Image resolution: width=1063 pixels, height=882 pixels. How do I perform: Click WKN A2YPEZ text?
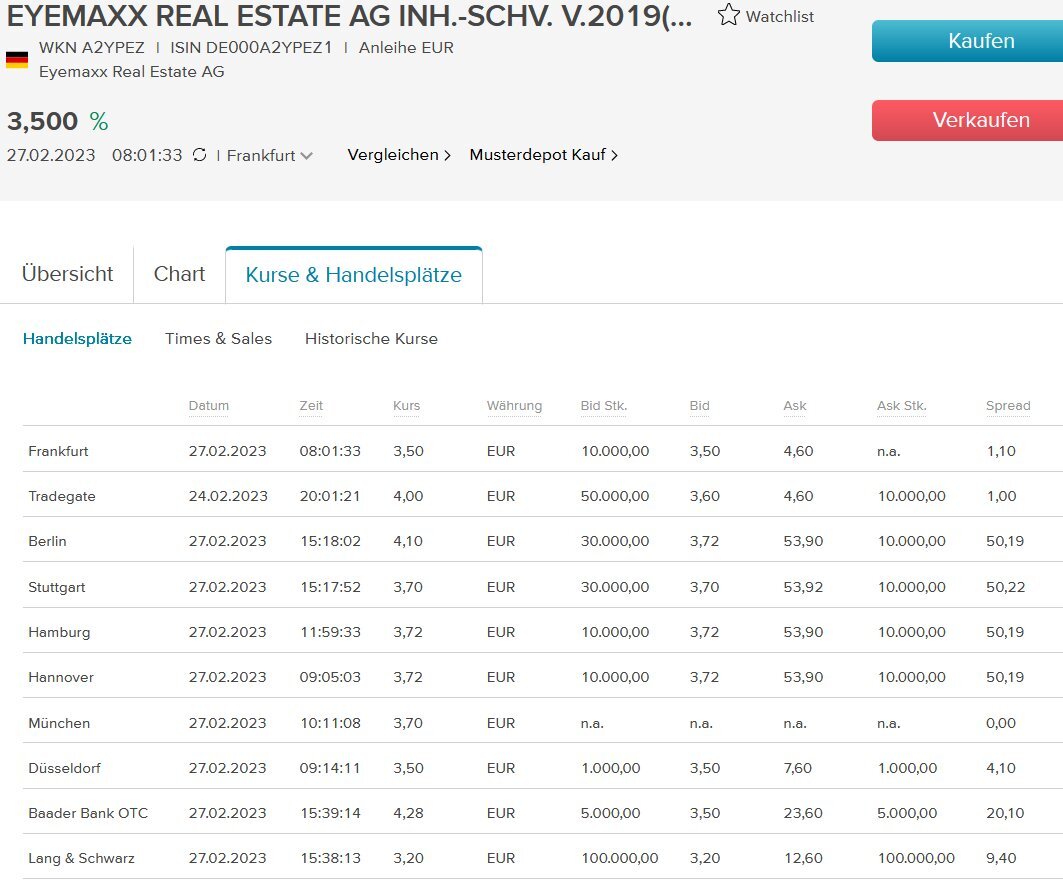tap(92, 47)
